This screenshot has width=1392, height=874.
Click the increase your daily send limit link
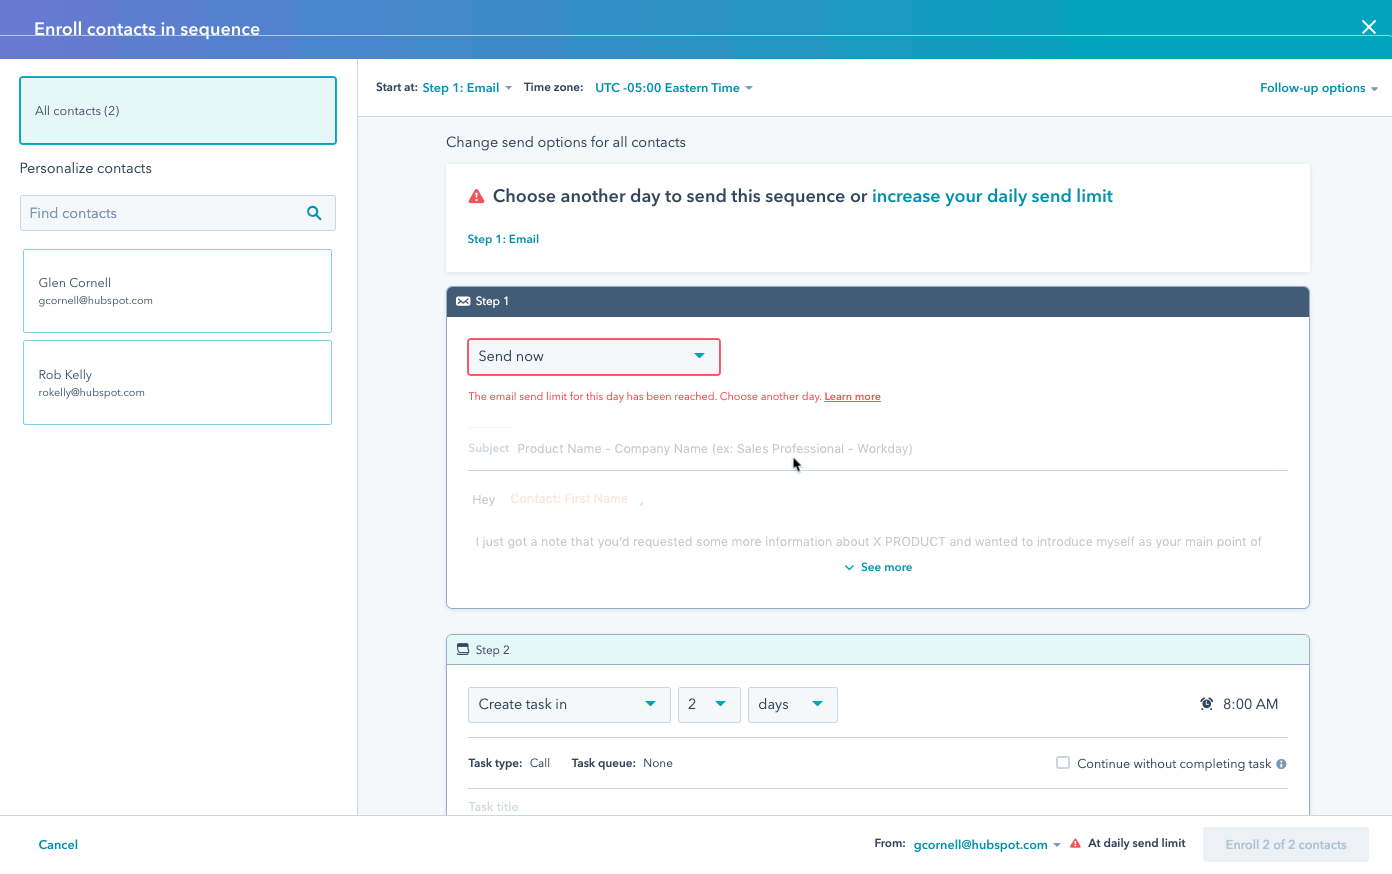[x=992, y=197]
